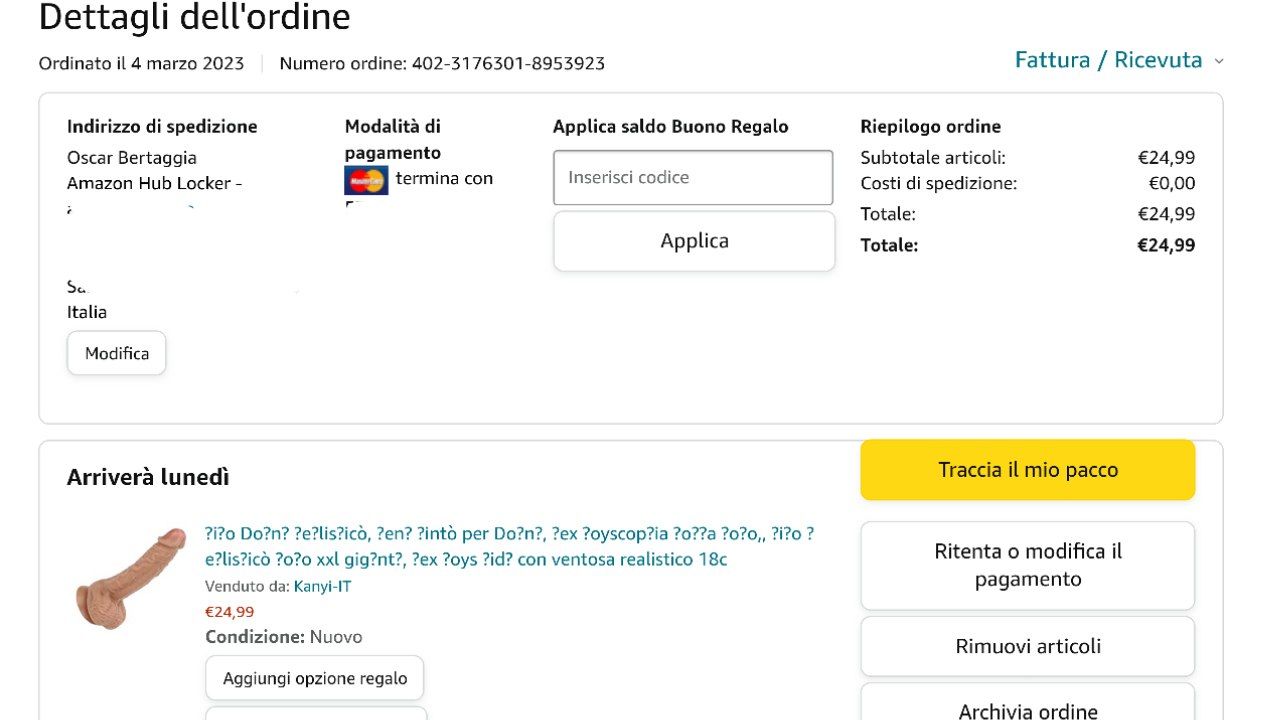This screenshot has width=1280, height=720.
Task: Click the partially visible button under gift option
Action: pyautogui.click(x=316, y=713)
